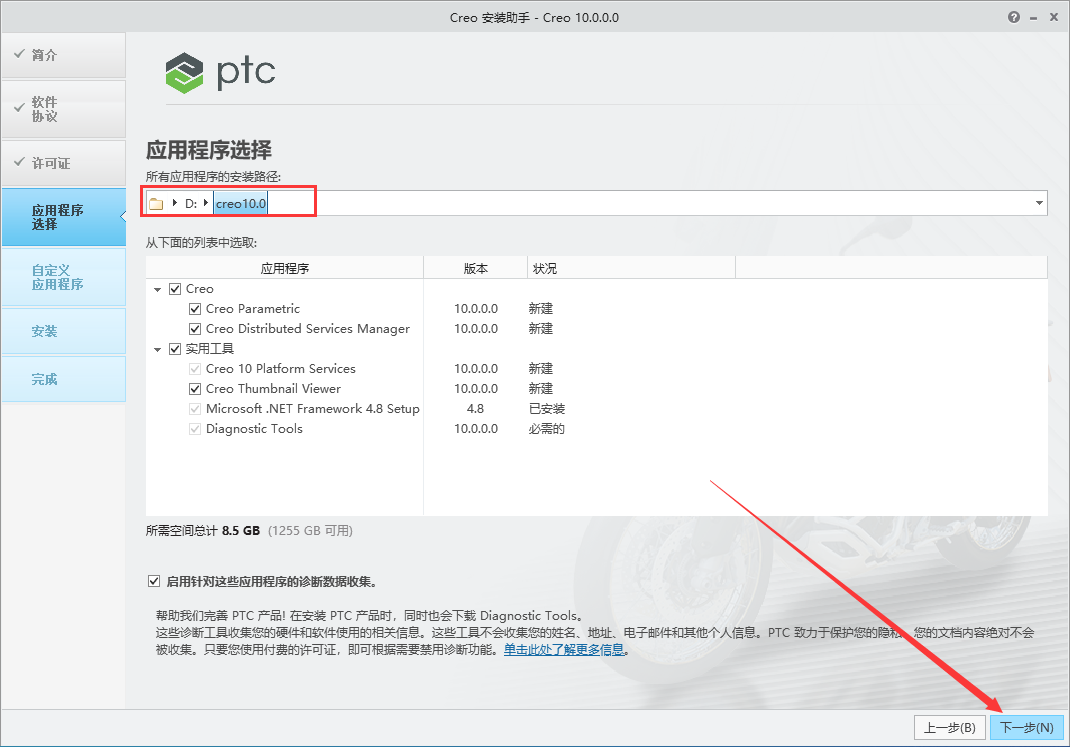1070x747 pixels.
Task: Click the folder icon in the install path bar
Action: 156,202
